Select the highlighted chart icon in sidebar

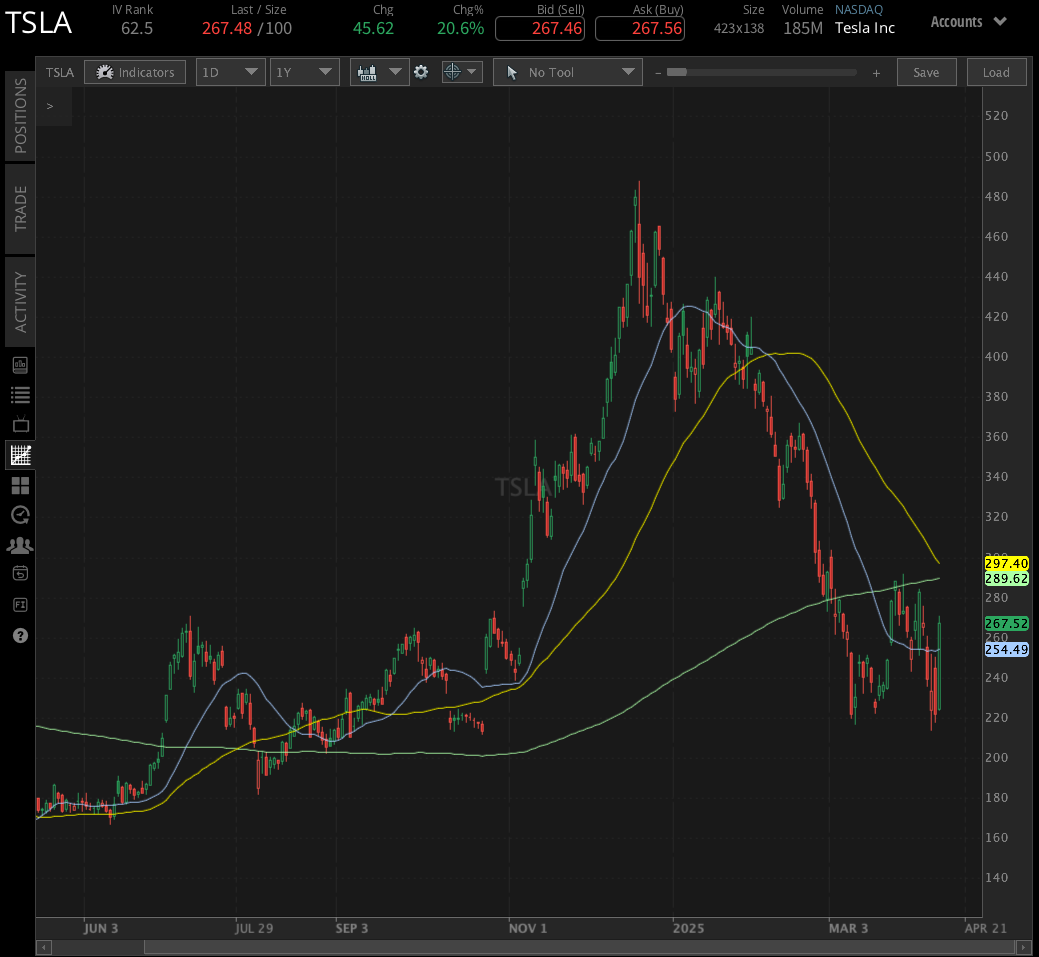tap(20, 454)
